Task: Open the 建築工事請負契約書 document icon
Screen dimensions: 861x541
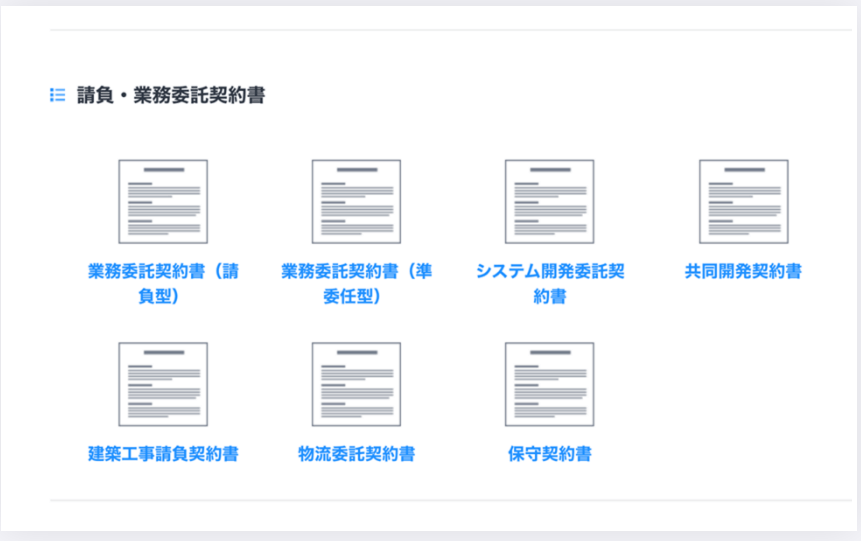Action: tap(163, 384)
